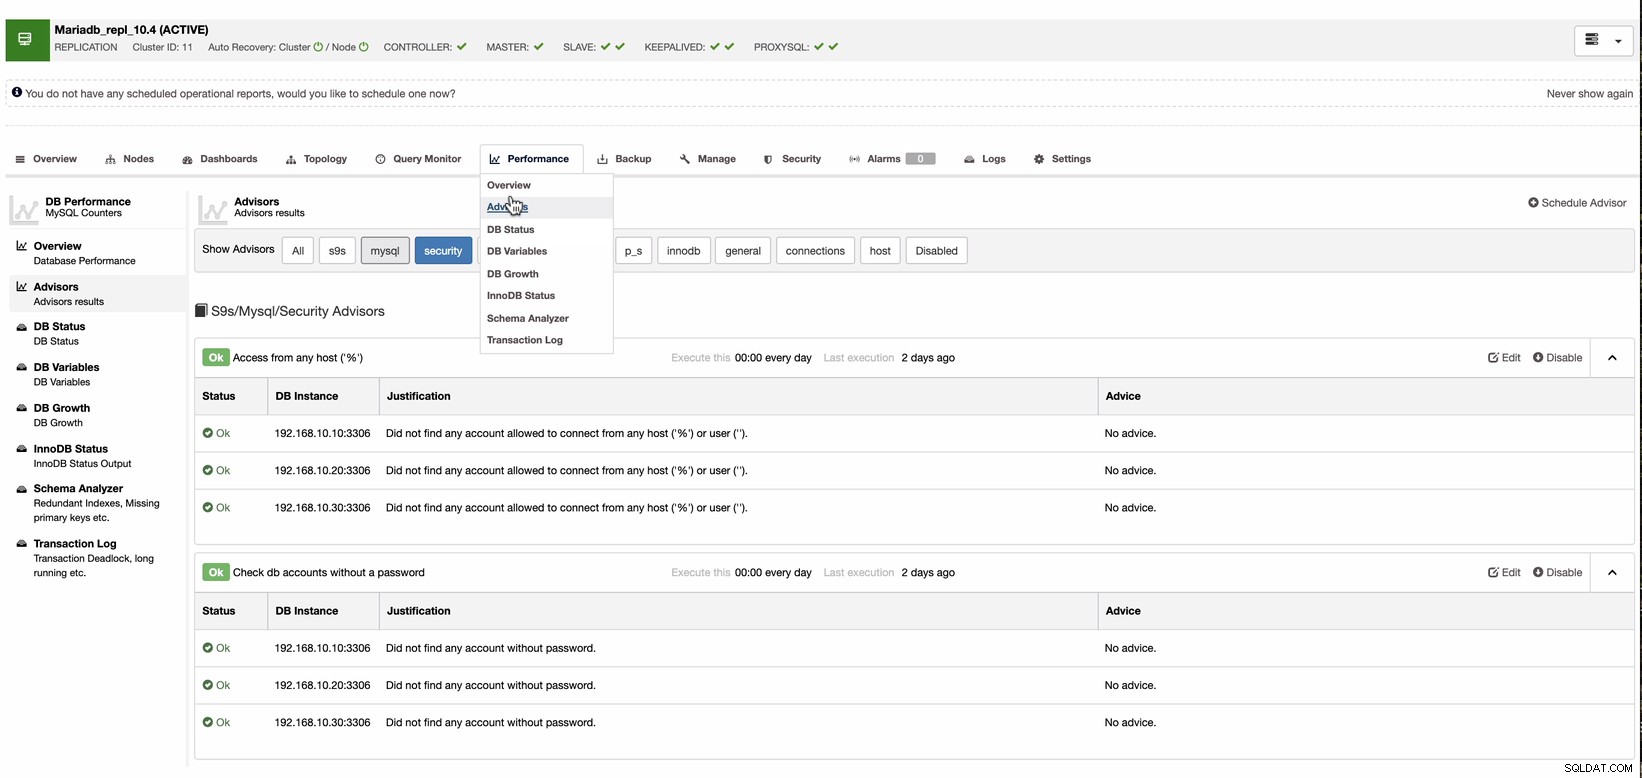Toggle the s9s advisors filter

[337, 251]
